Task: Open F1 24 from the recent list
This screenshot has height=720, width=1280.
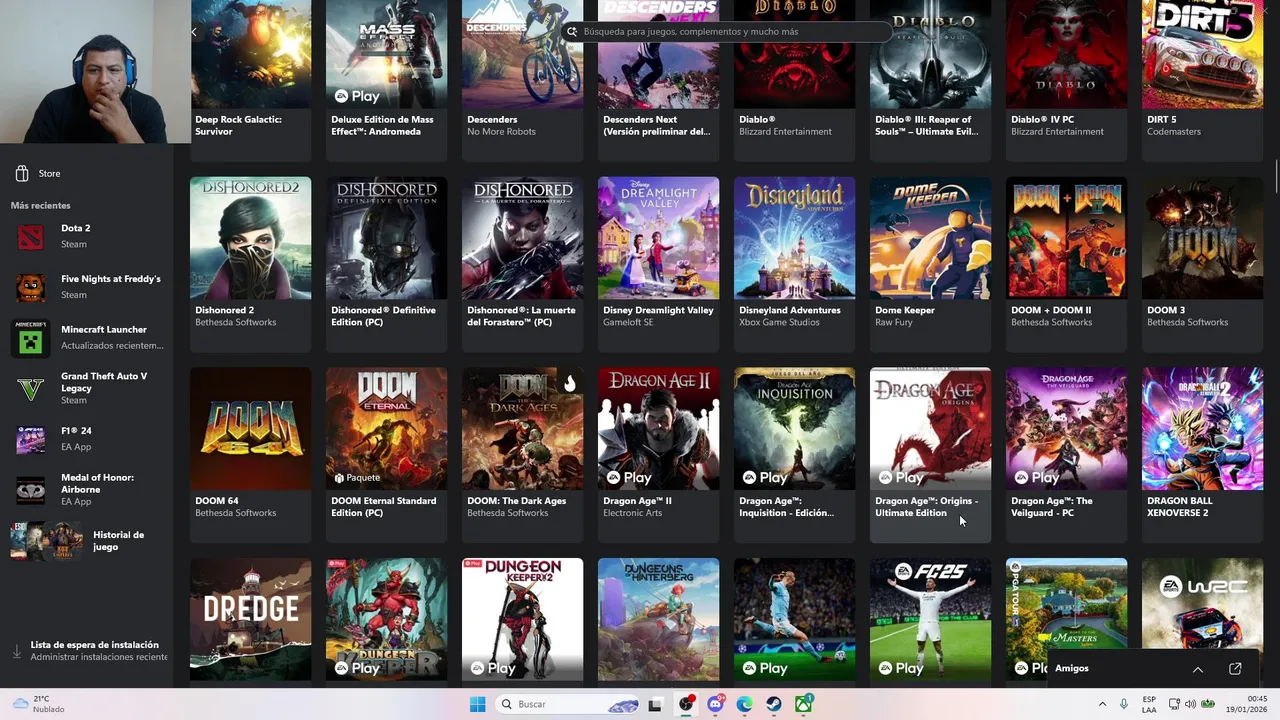Action: pos(87,439)
